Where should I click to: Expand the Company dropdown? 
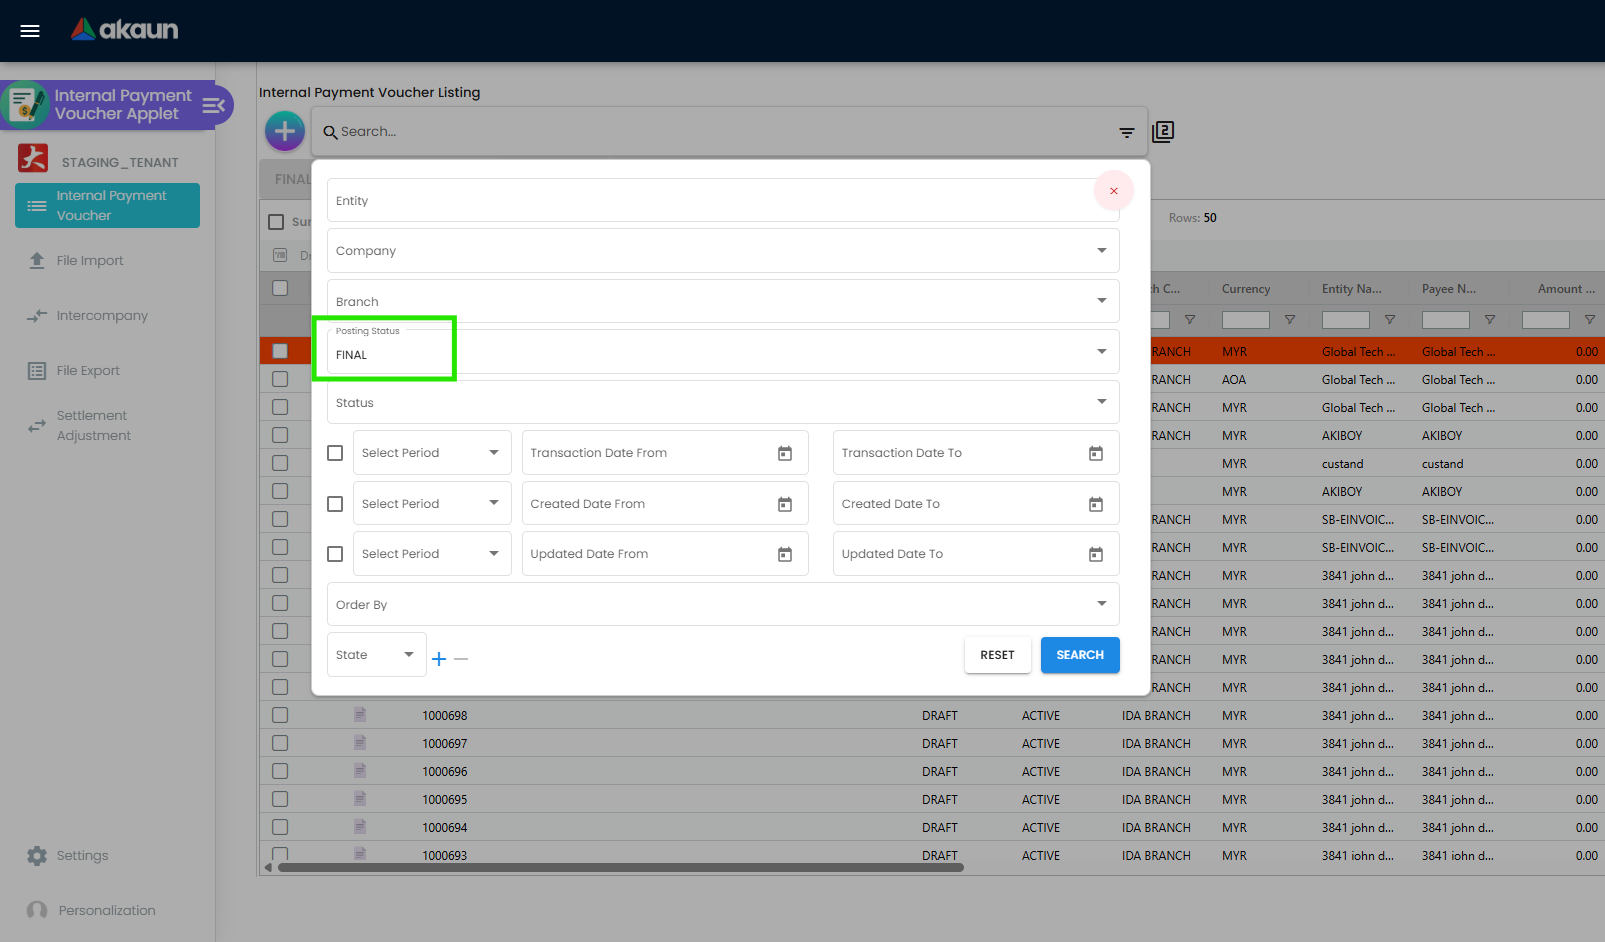click(1101, 250)
